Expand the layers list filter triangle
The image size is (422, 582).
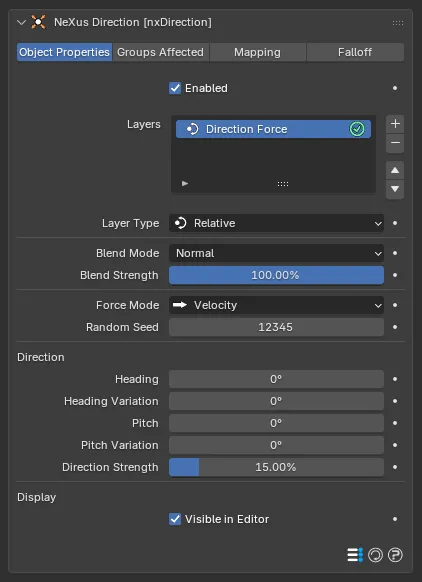click(185, 183)
